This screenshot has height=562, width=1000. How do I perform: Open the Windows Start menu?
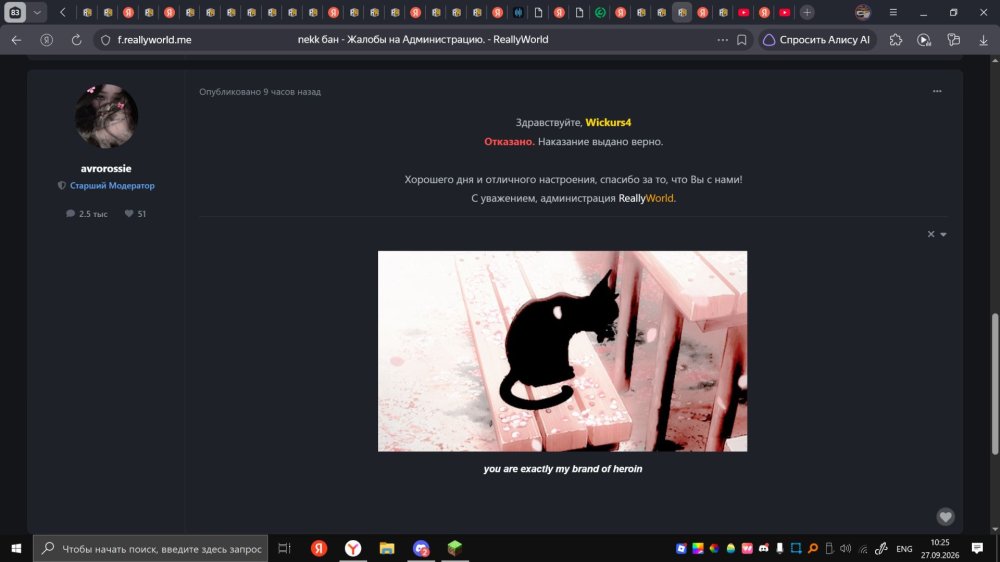click(16, 549)
